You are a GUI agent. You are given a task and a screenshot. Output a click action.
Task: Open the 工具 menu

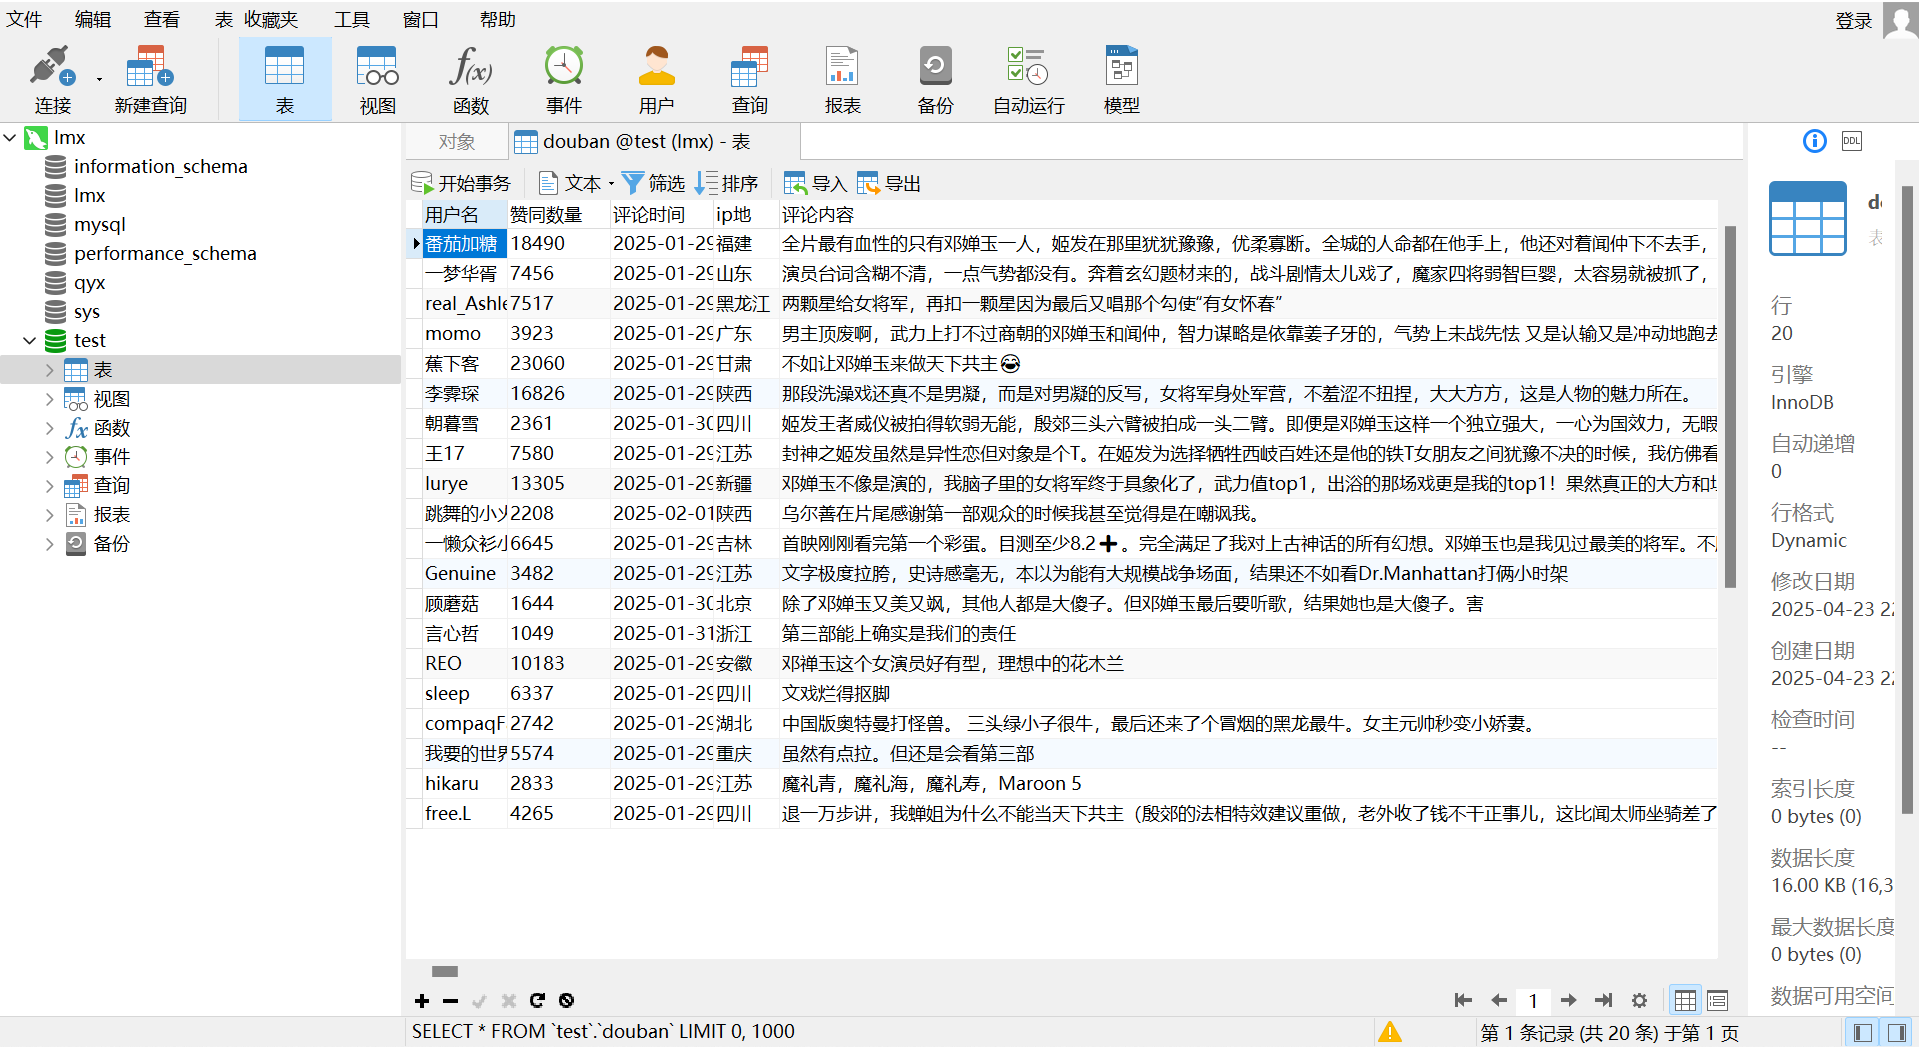(352, 19)
